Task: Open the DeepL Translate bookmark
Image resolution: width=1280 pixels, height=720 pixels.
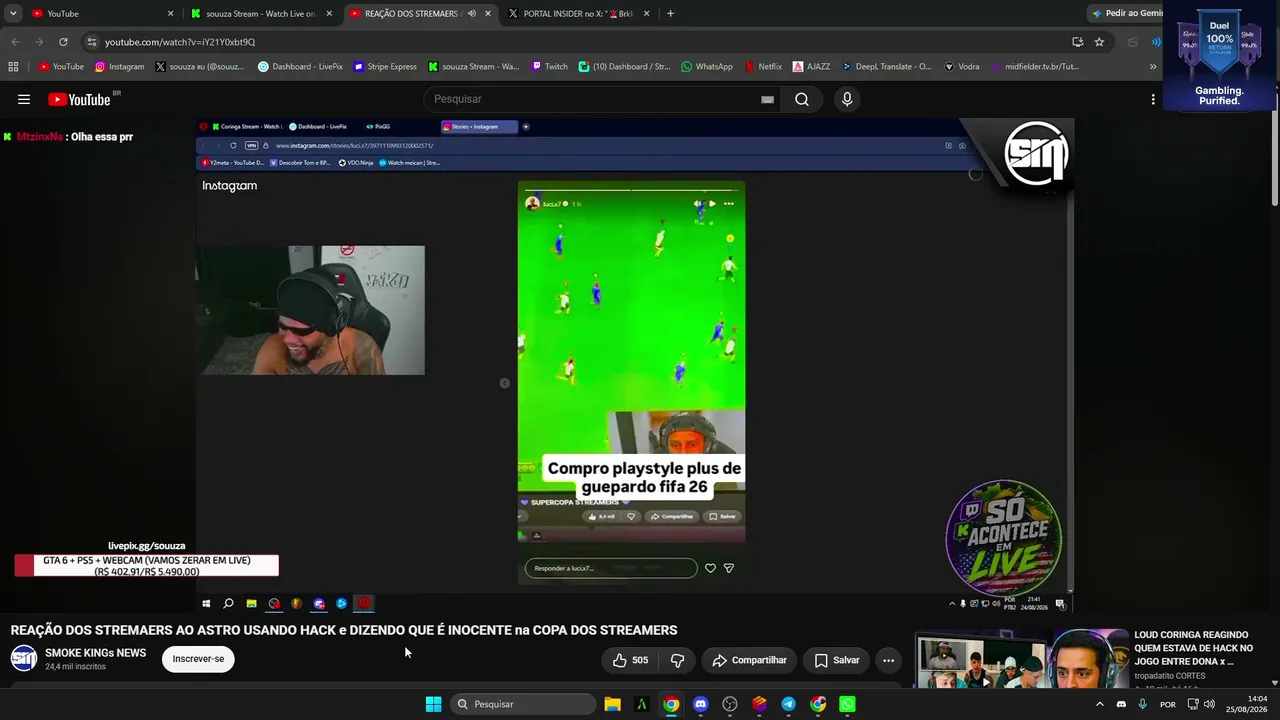Action: [886, 67]
